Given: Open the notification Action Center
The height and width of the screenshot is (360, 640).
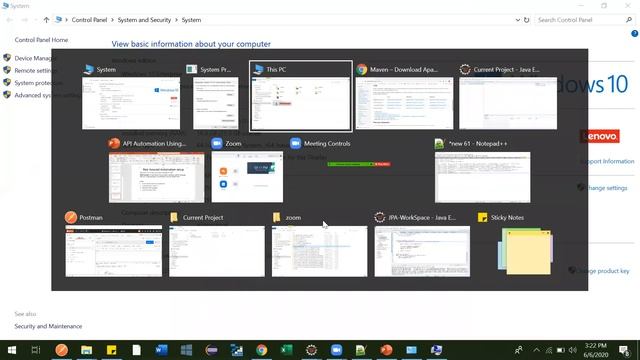Looking at the screenshot, I should point(624,350).
